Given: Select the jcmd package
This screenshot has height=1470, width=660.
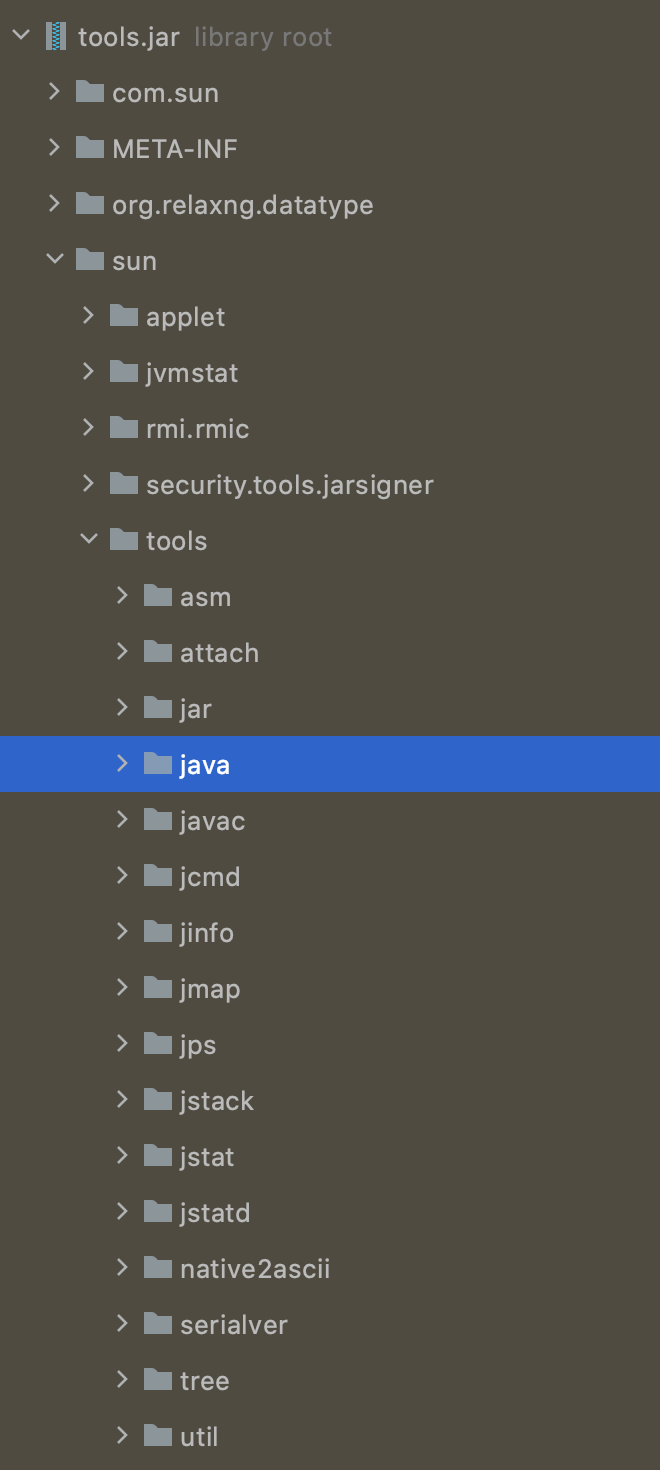Looking at the screenshot, I should 210,877.
